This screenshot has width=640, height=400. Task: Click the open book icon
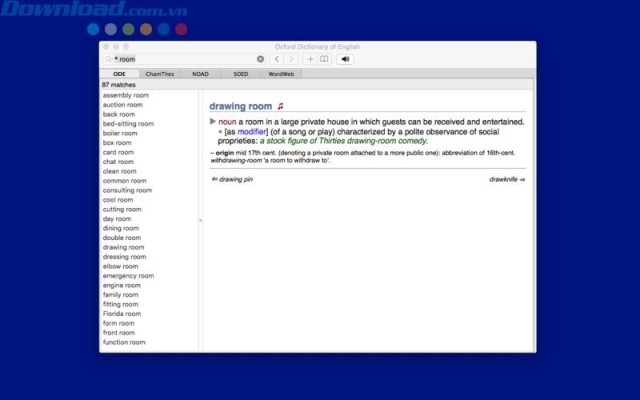coord(323,59)
